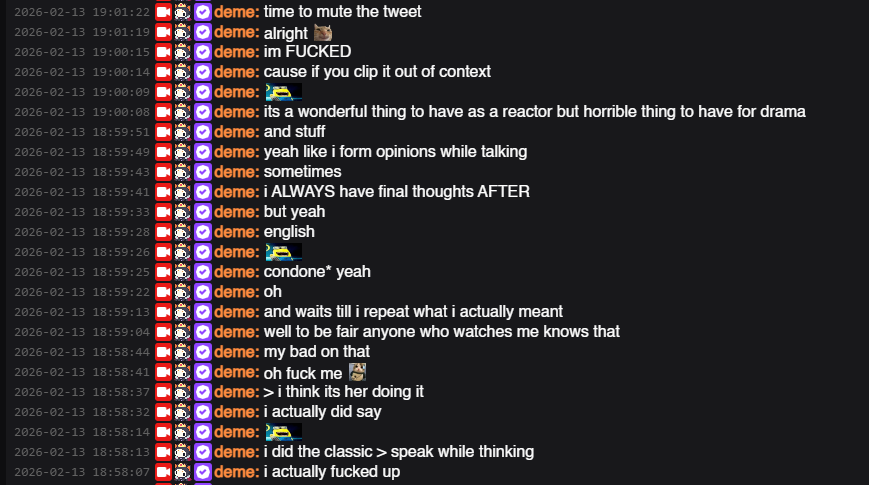Click the hamster emote after "oh fuck me"
This screenshot has width=869, height=485.
pyautogui.click(x=357, y=372)
